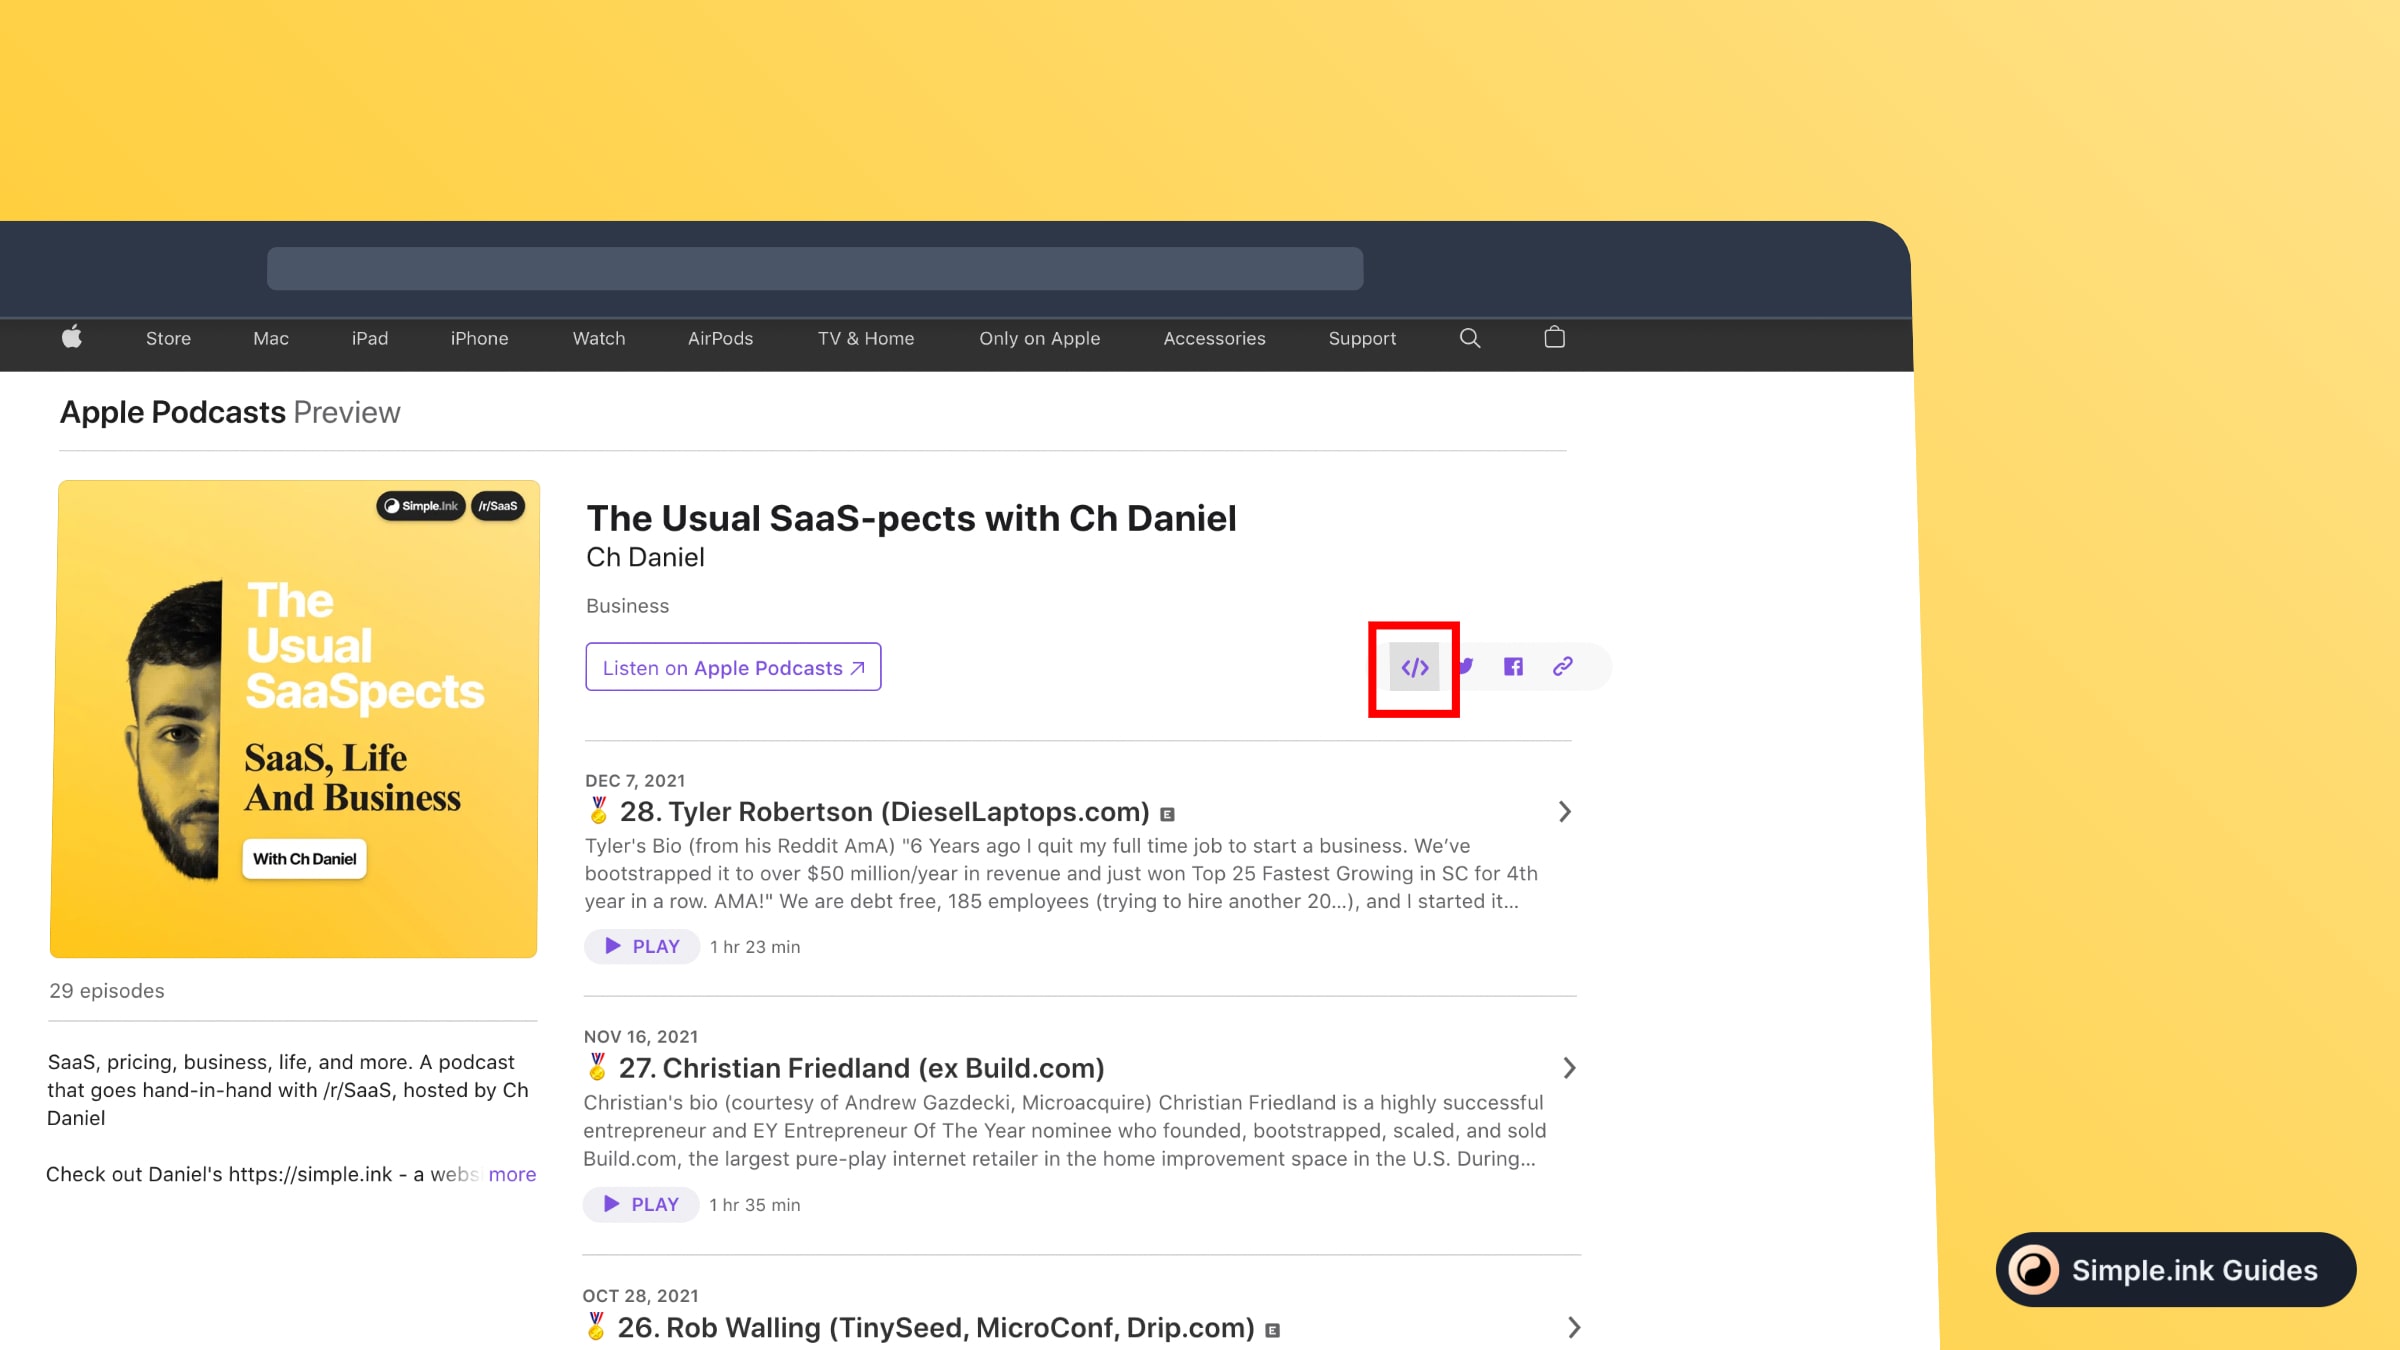The height and width of the screenshot is (1350, 2400).
Task: Expand episode 27 Christian Friedland chevron
Action: 1569,1068
